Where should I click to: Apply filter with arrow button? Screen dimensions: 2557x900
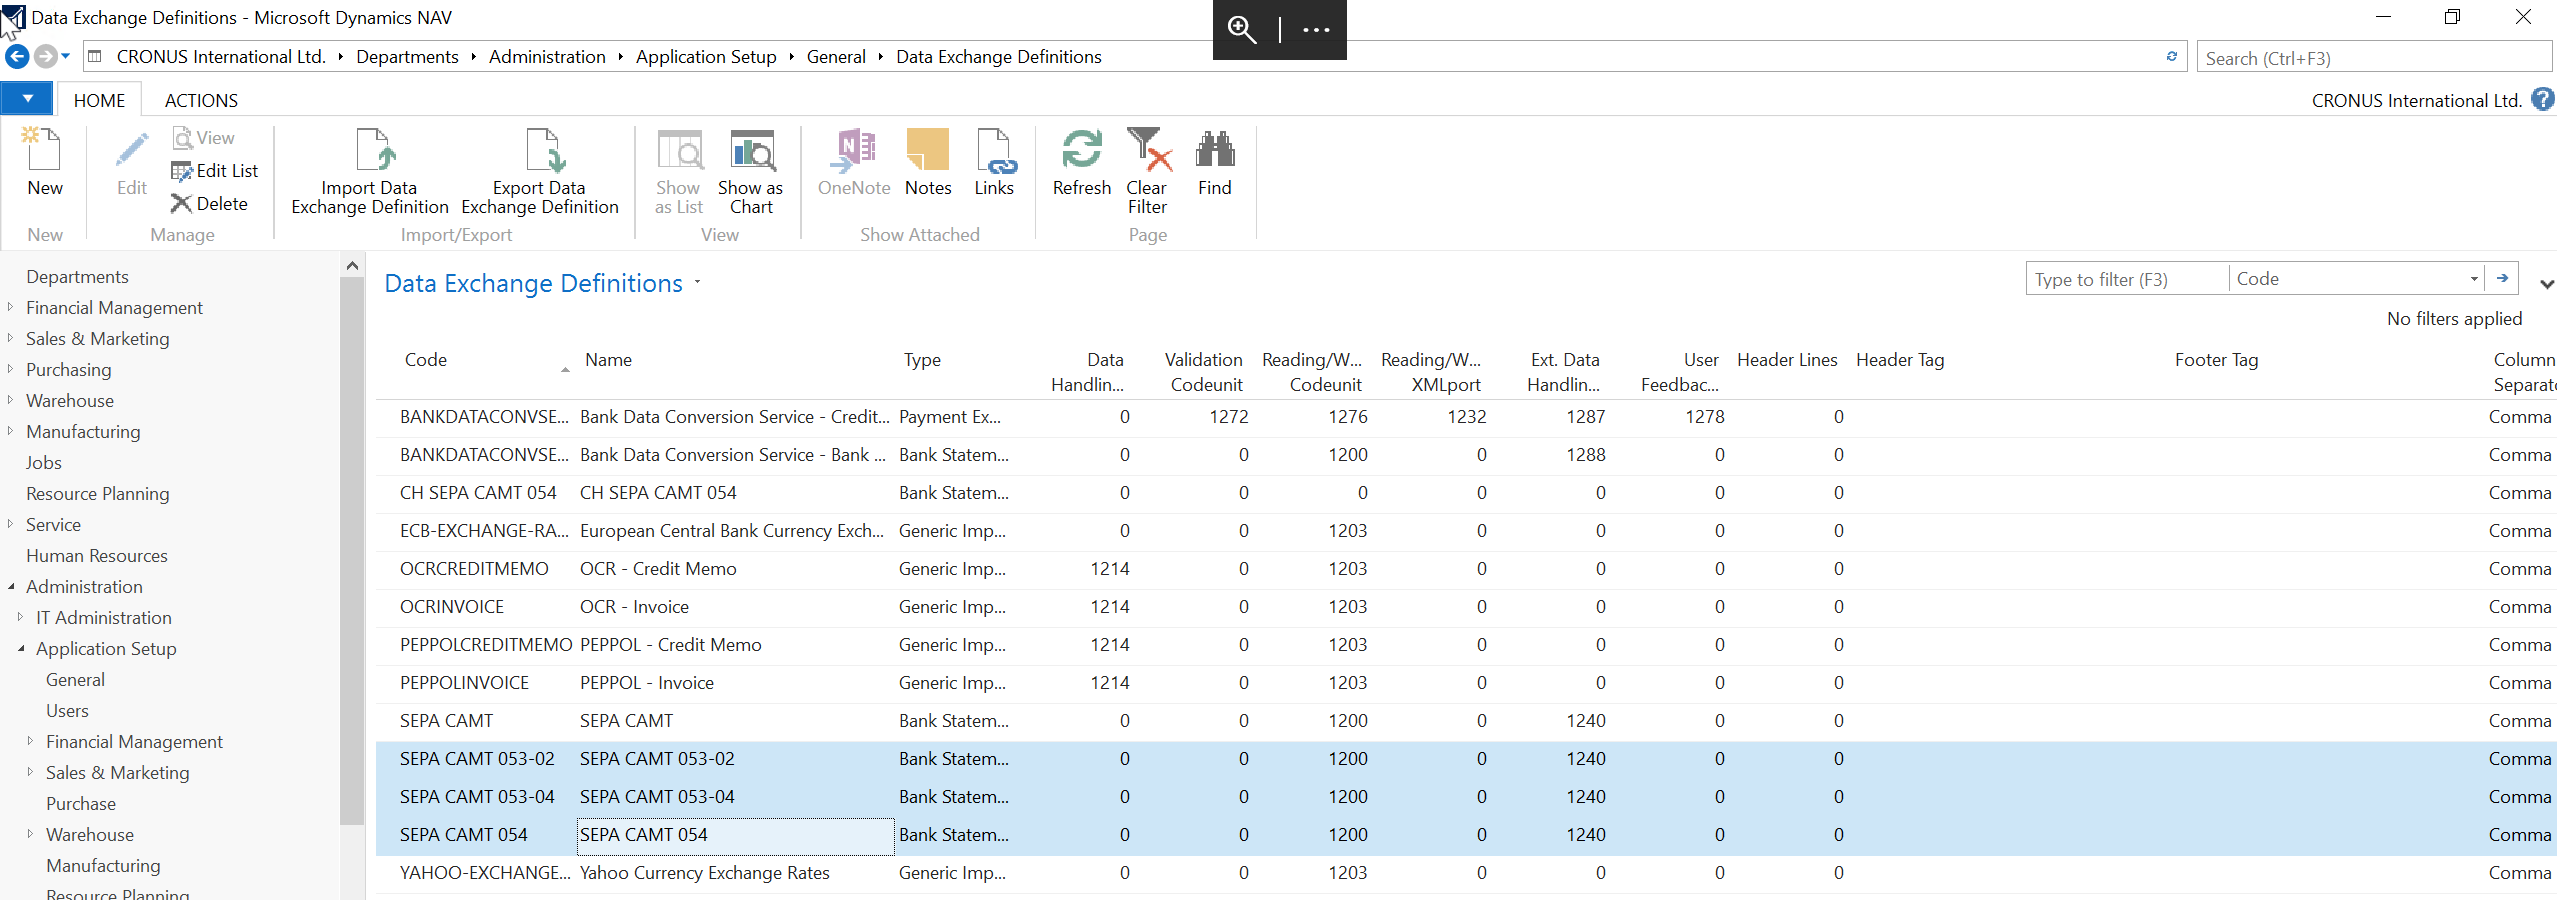pos(2502,279)
